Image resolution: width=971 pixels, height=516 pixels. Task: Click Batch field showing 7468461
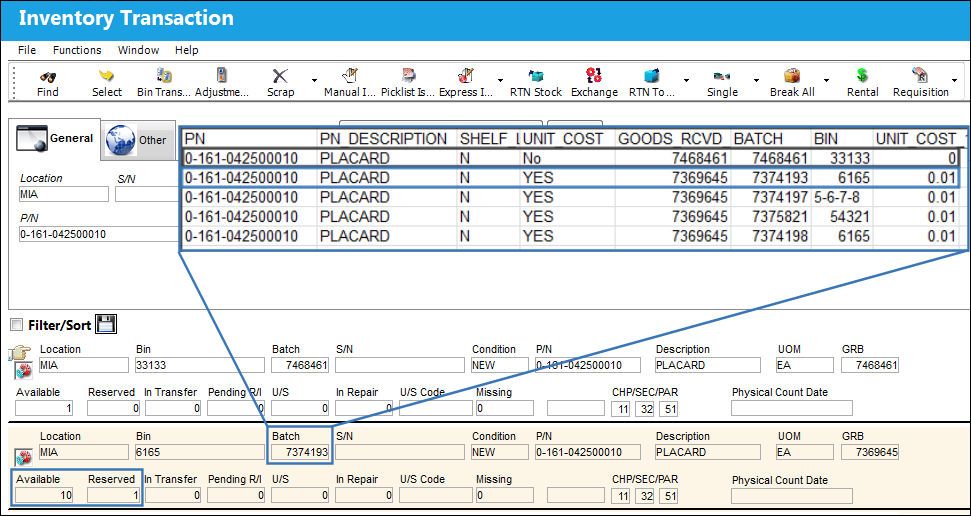pos(300,365)
